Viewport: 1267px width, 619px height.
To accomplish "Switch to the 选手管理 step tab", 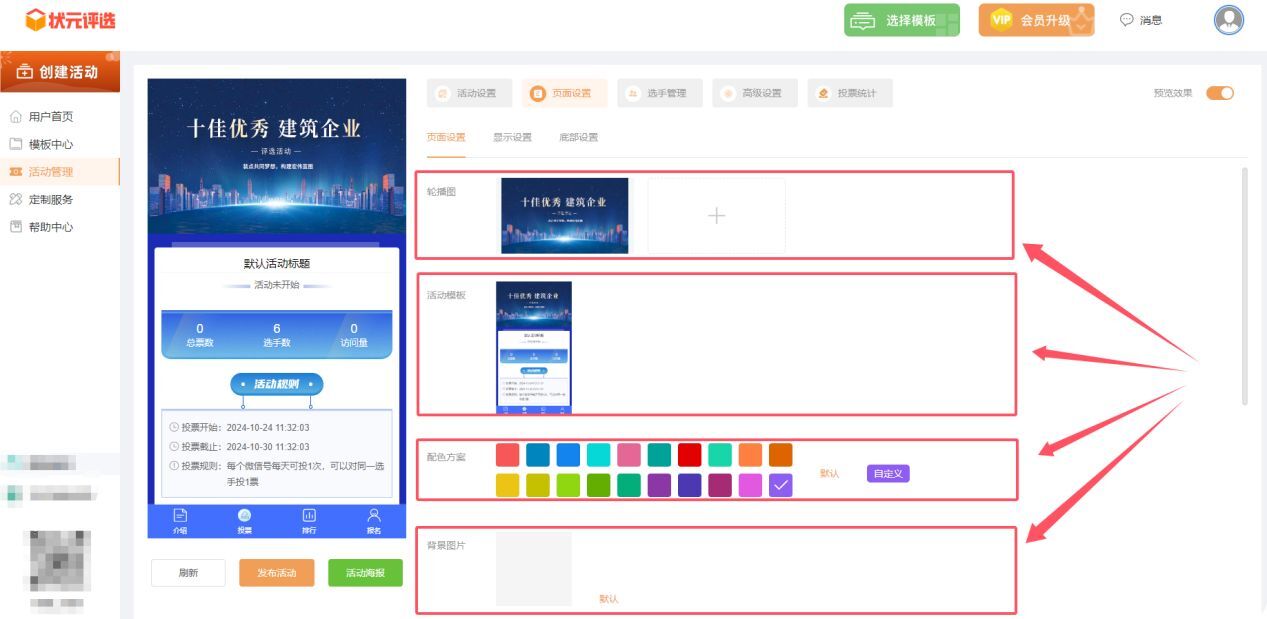I will 659,93.
